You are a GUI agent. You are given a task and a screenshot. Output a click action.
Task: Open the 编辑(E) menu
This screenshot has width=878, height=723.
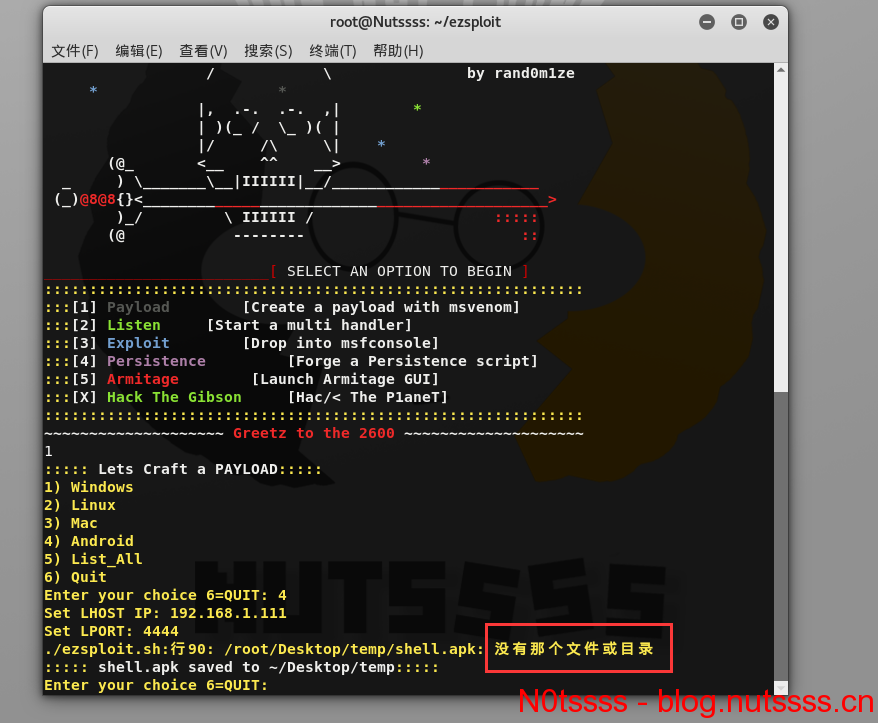click(x=139, y=51)
